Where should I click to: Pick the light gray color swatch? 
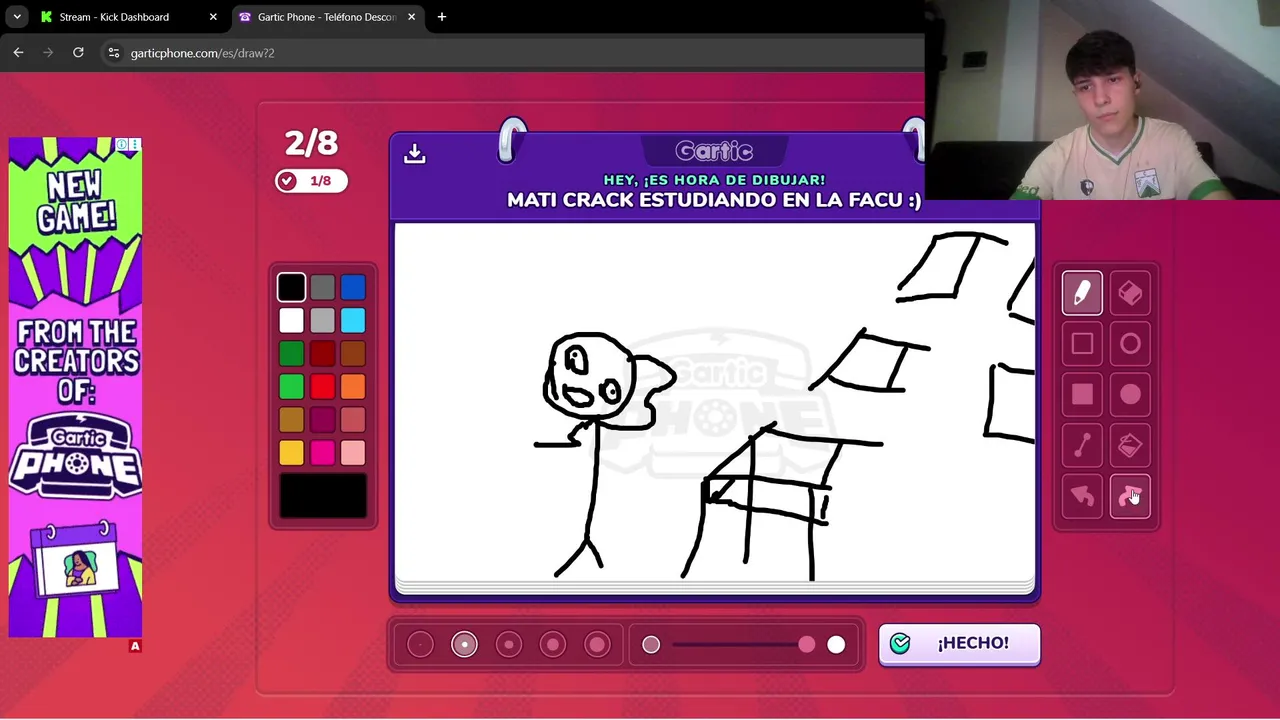pyautogui.click(x=322, y=320)
